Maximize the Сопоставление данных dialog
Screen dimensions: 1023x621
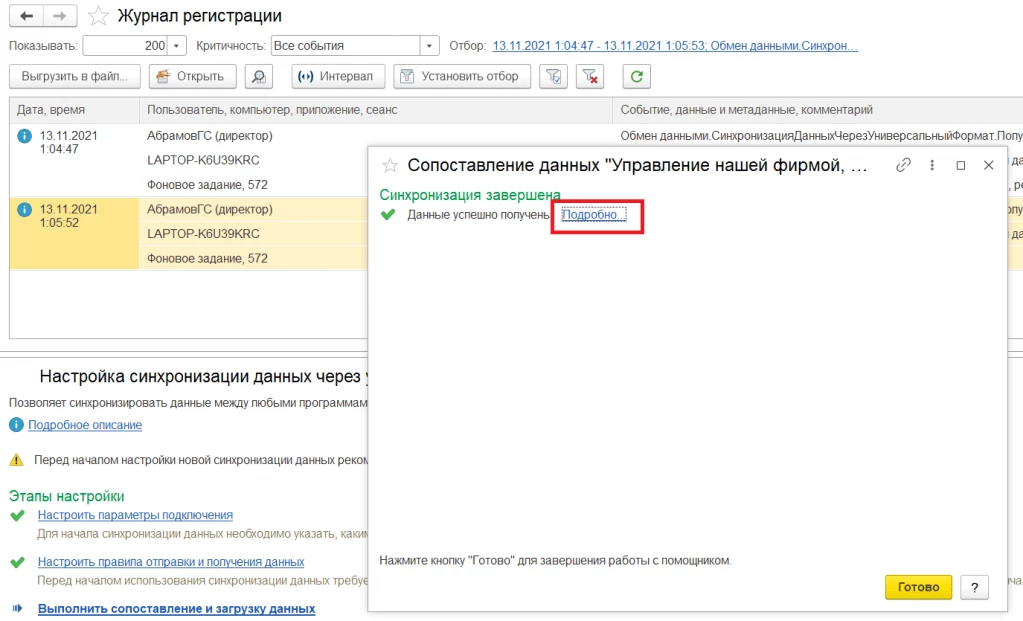point(960,166)
